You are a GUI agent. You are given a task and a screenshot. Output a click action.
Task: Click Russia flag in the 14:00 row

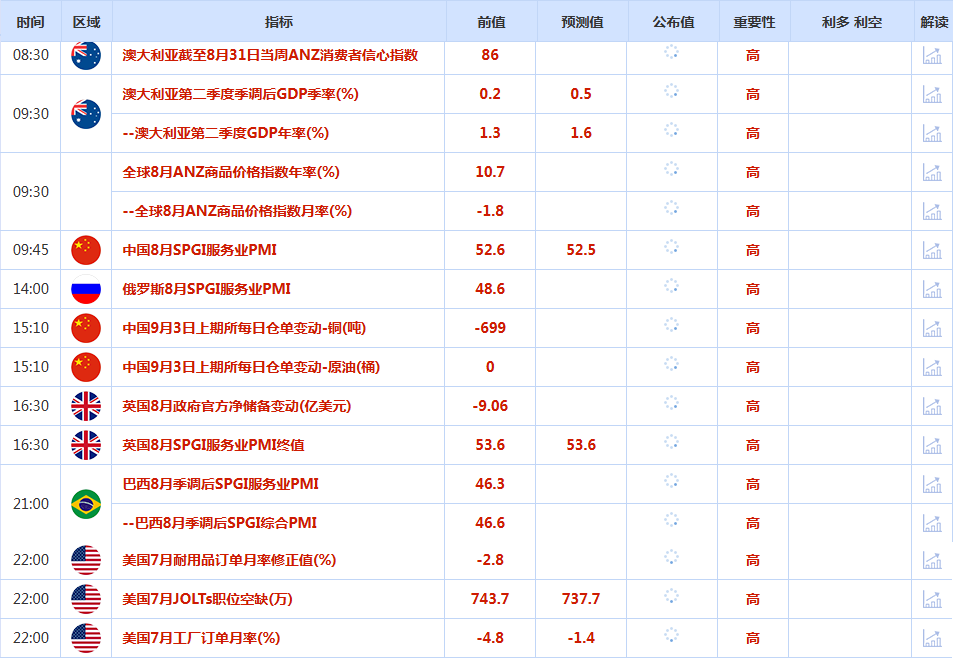pos(86,289)
